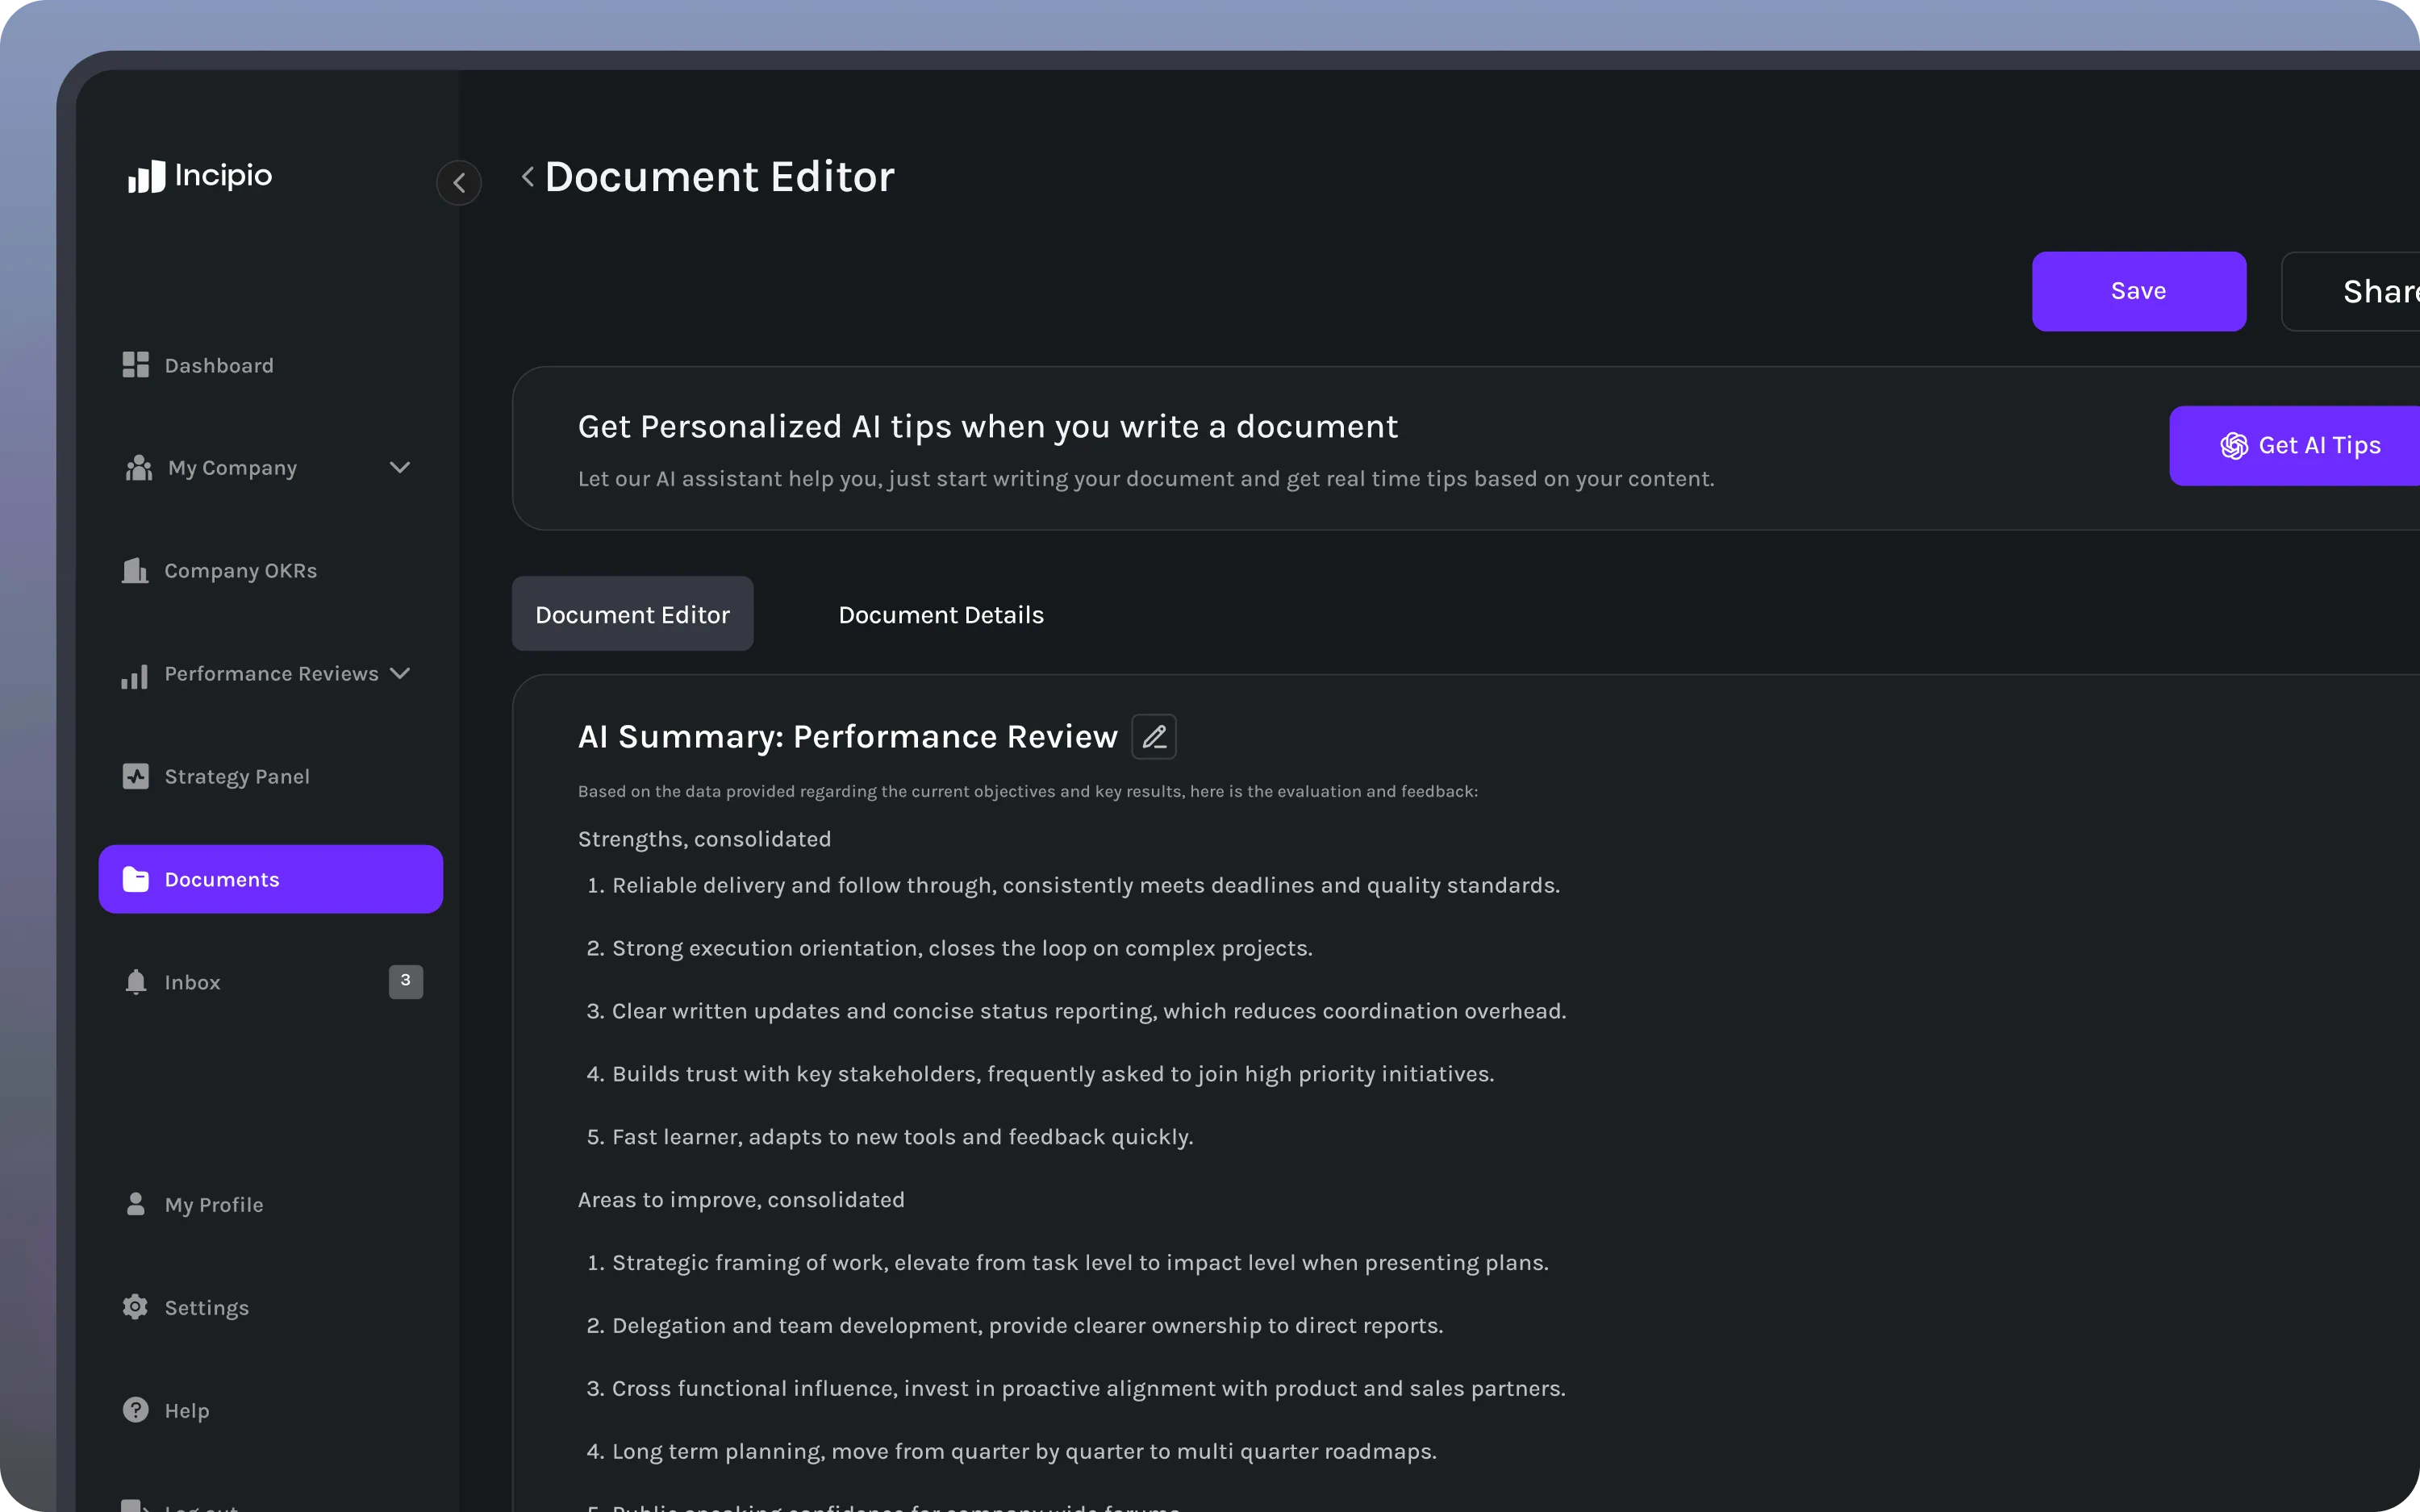Image resolution: width=2420 pixels, height=1512 pixels.
Task: Click the Company OKRs building icon
Action: pyautogui.click(x=135, y=570)
